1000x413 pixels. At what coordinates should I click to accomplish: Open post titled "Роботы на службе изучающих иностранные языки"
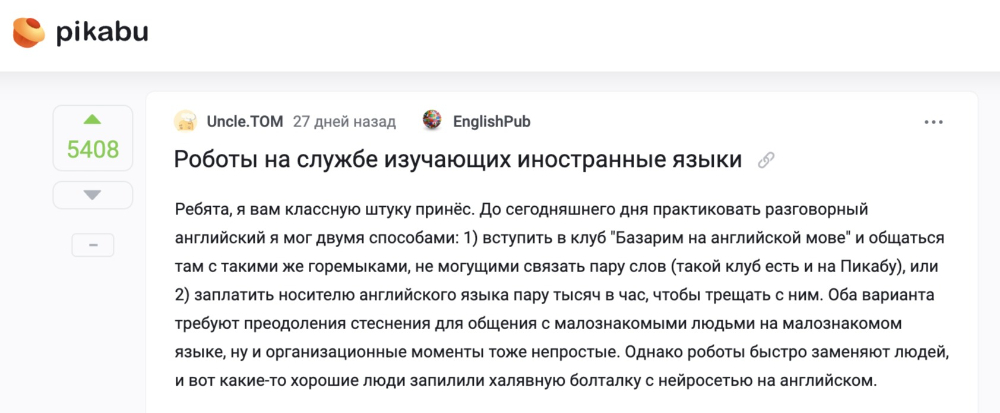pyautogui.click(x=458, y=159)
